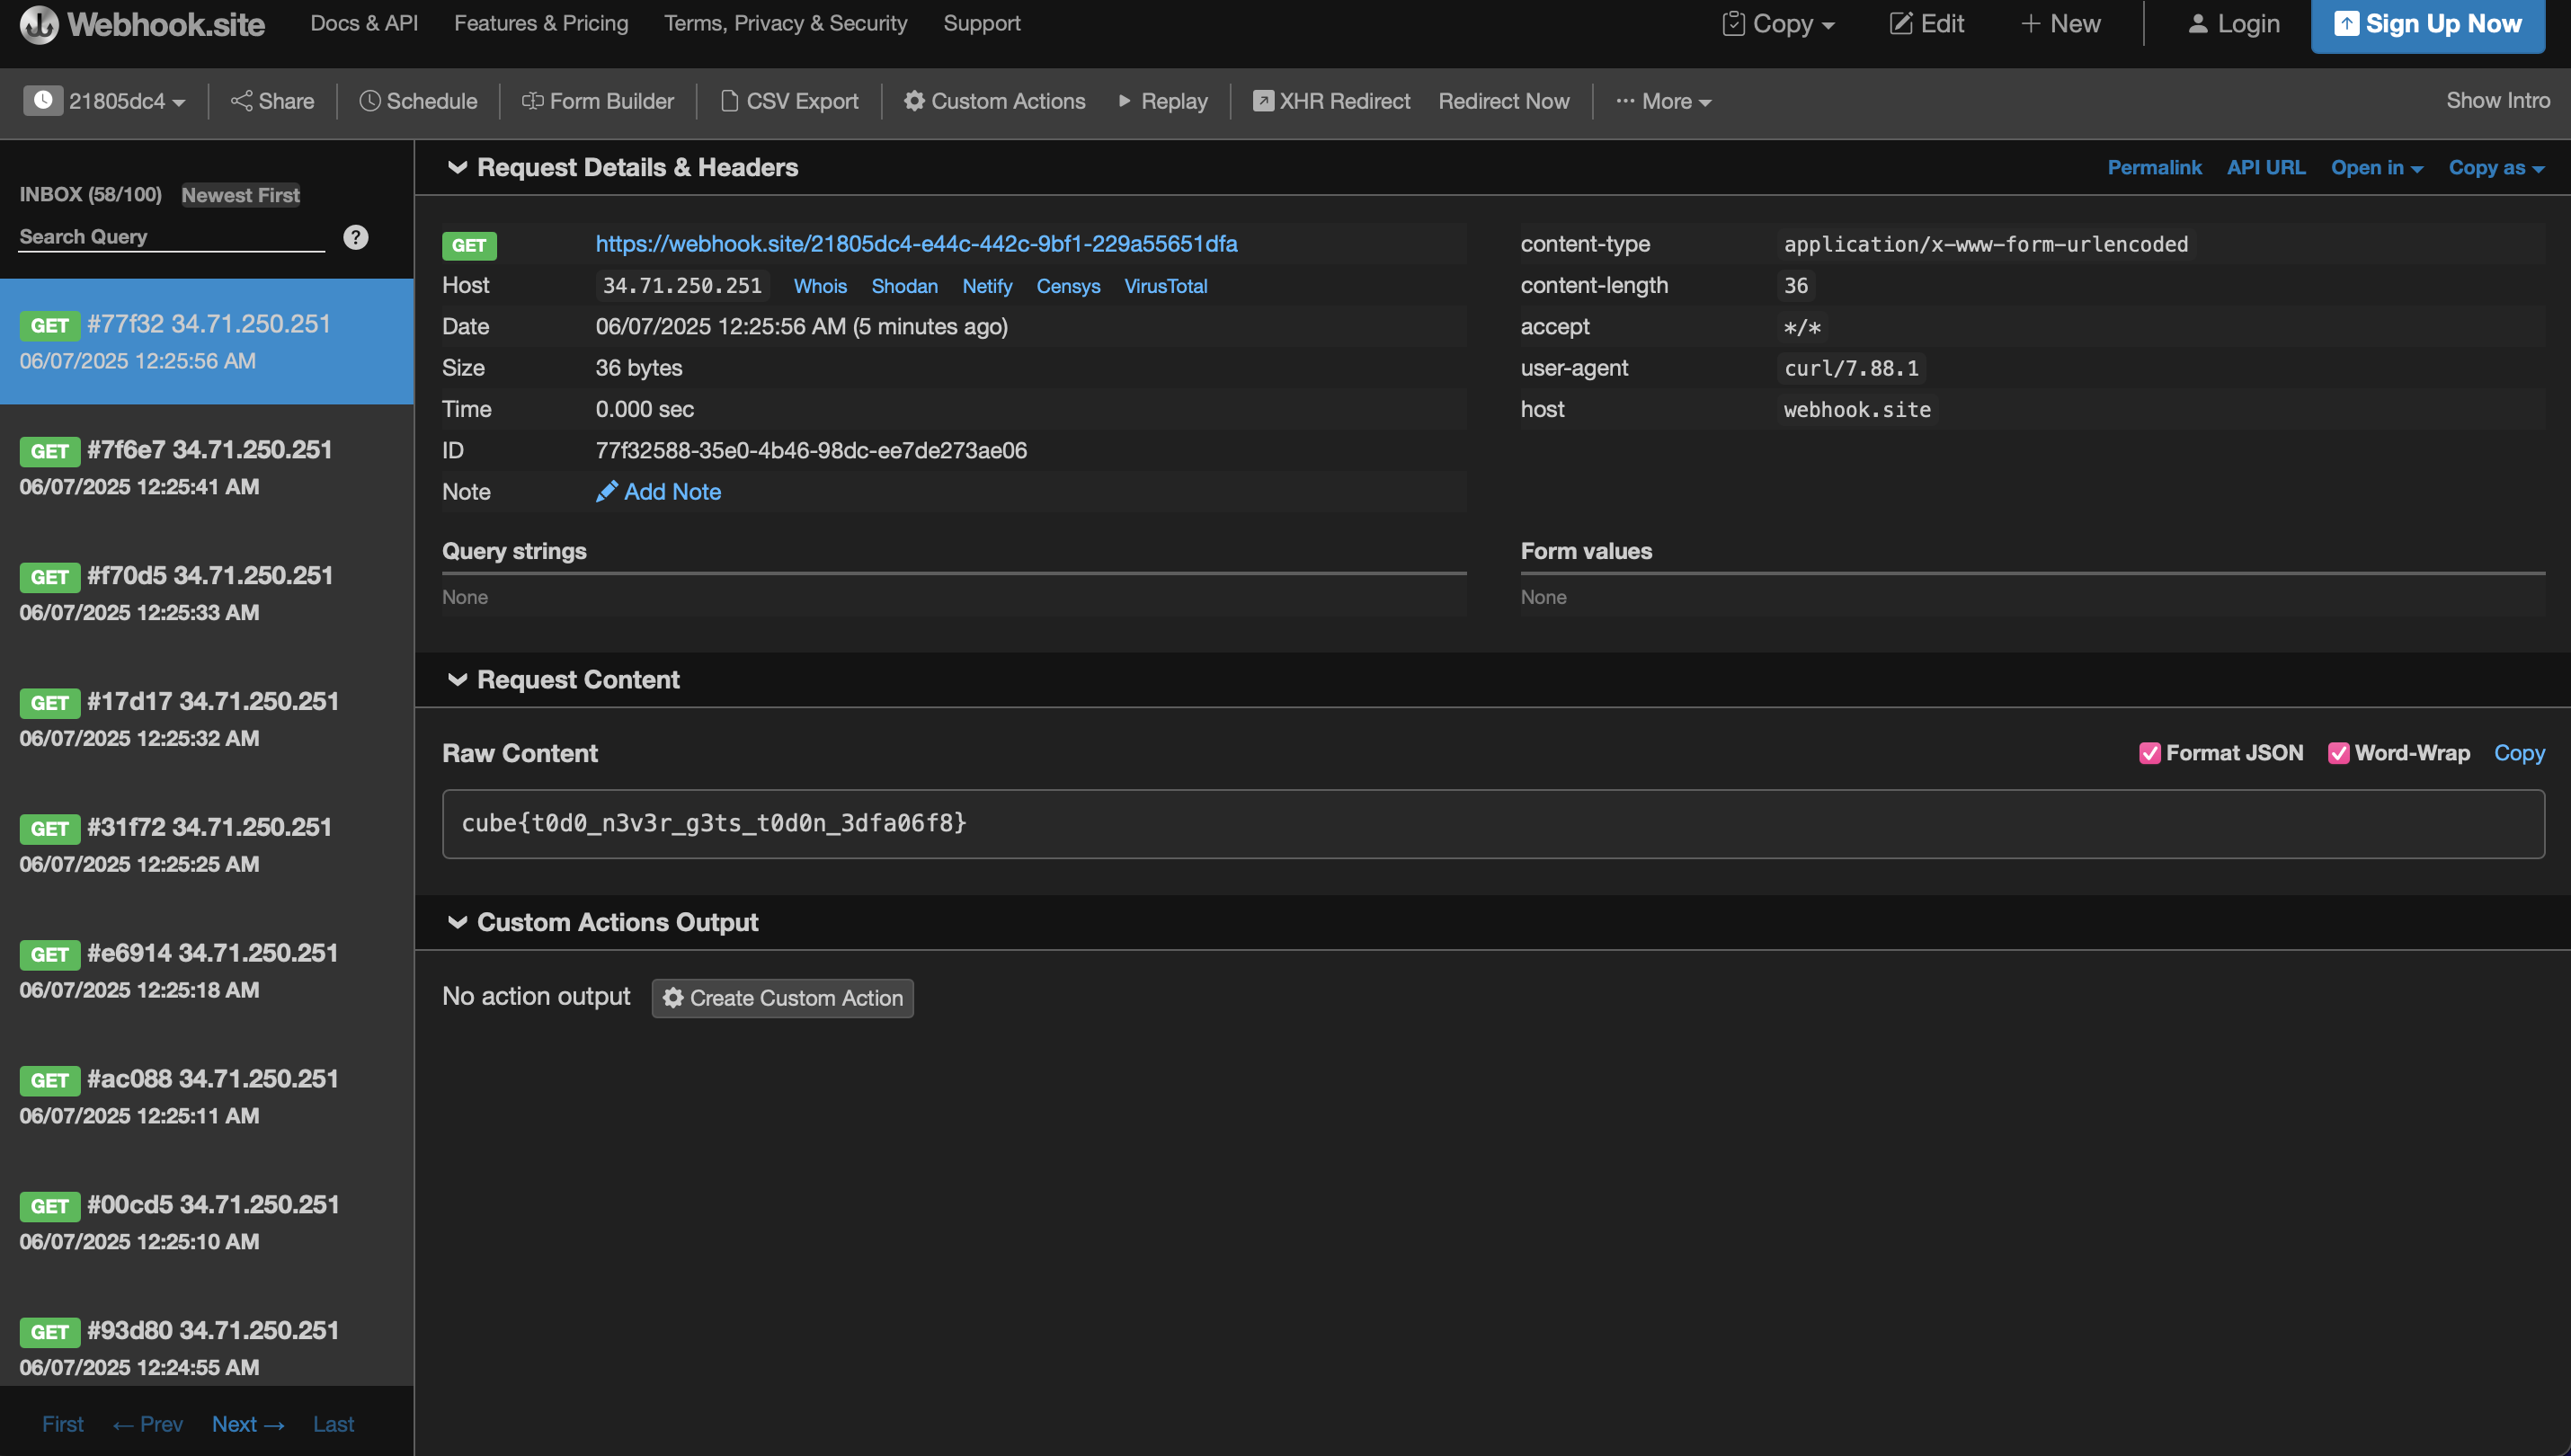This screenshot has width=2571, height=1456.
Task: Select request #17d17 in the inbox
Action: [x=207, y=719]
